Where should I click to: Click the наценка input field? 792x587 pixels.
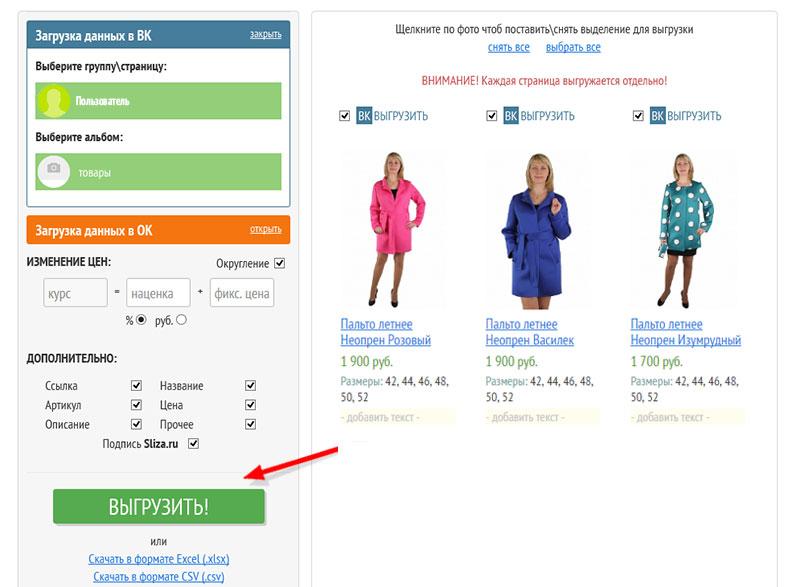click(158, 292)
